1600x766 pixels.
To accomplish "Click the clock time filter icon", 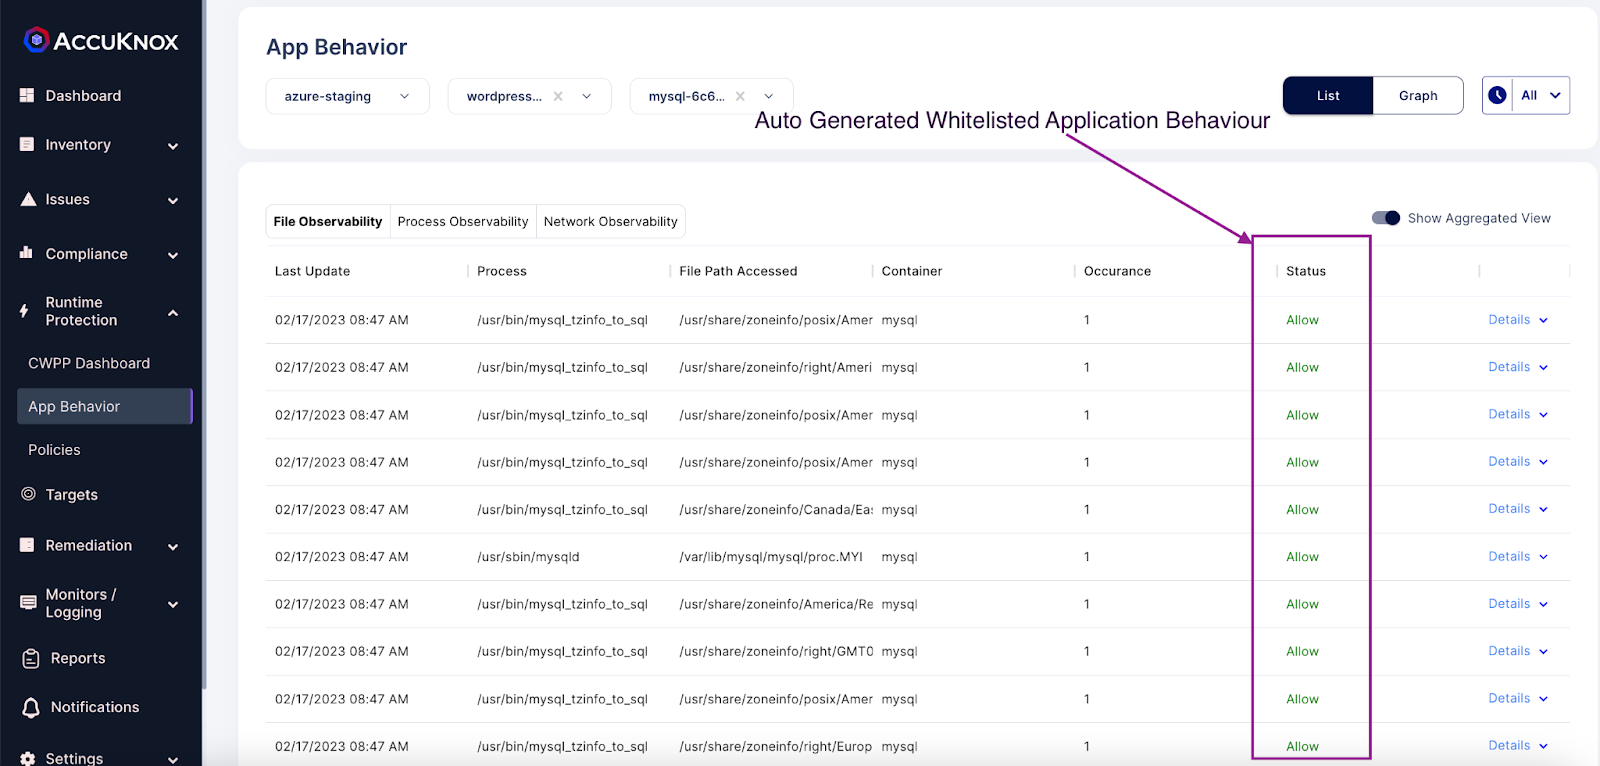I will pos(1497,95).
